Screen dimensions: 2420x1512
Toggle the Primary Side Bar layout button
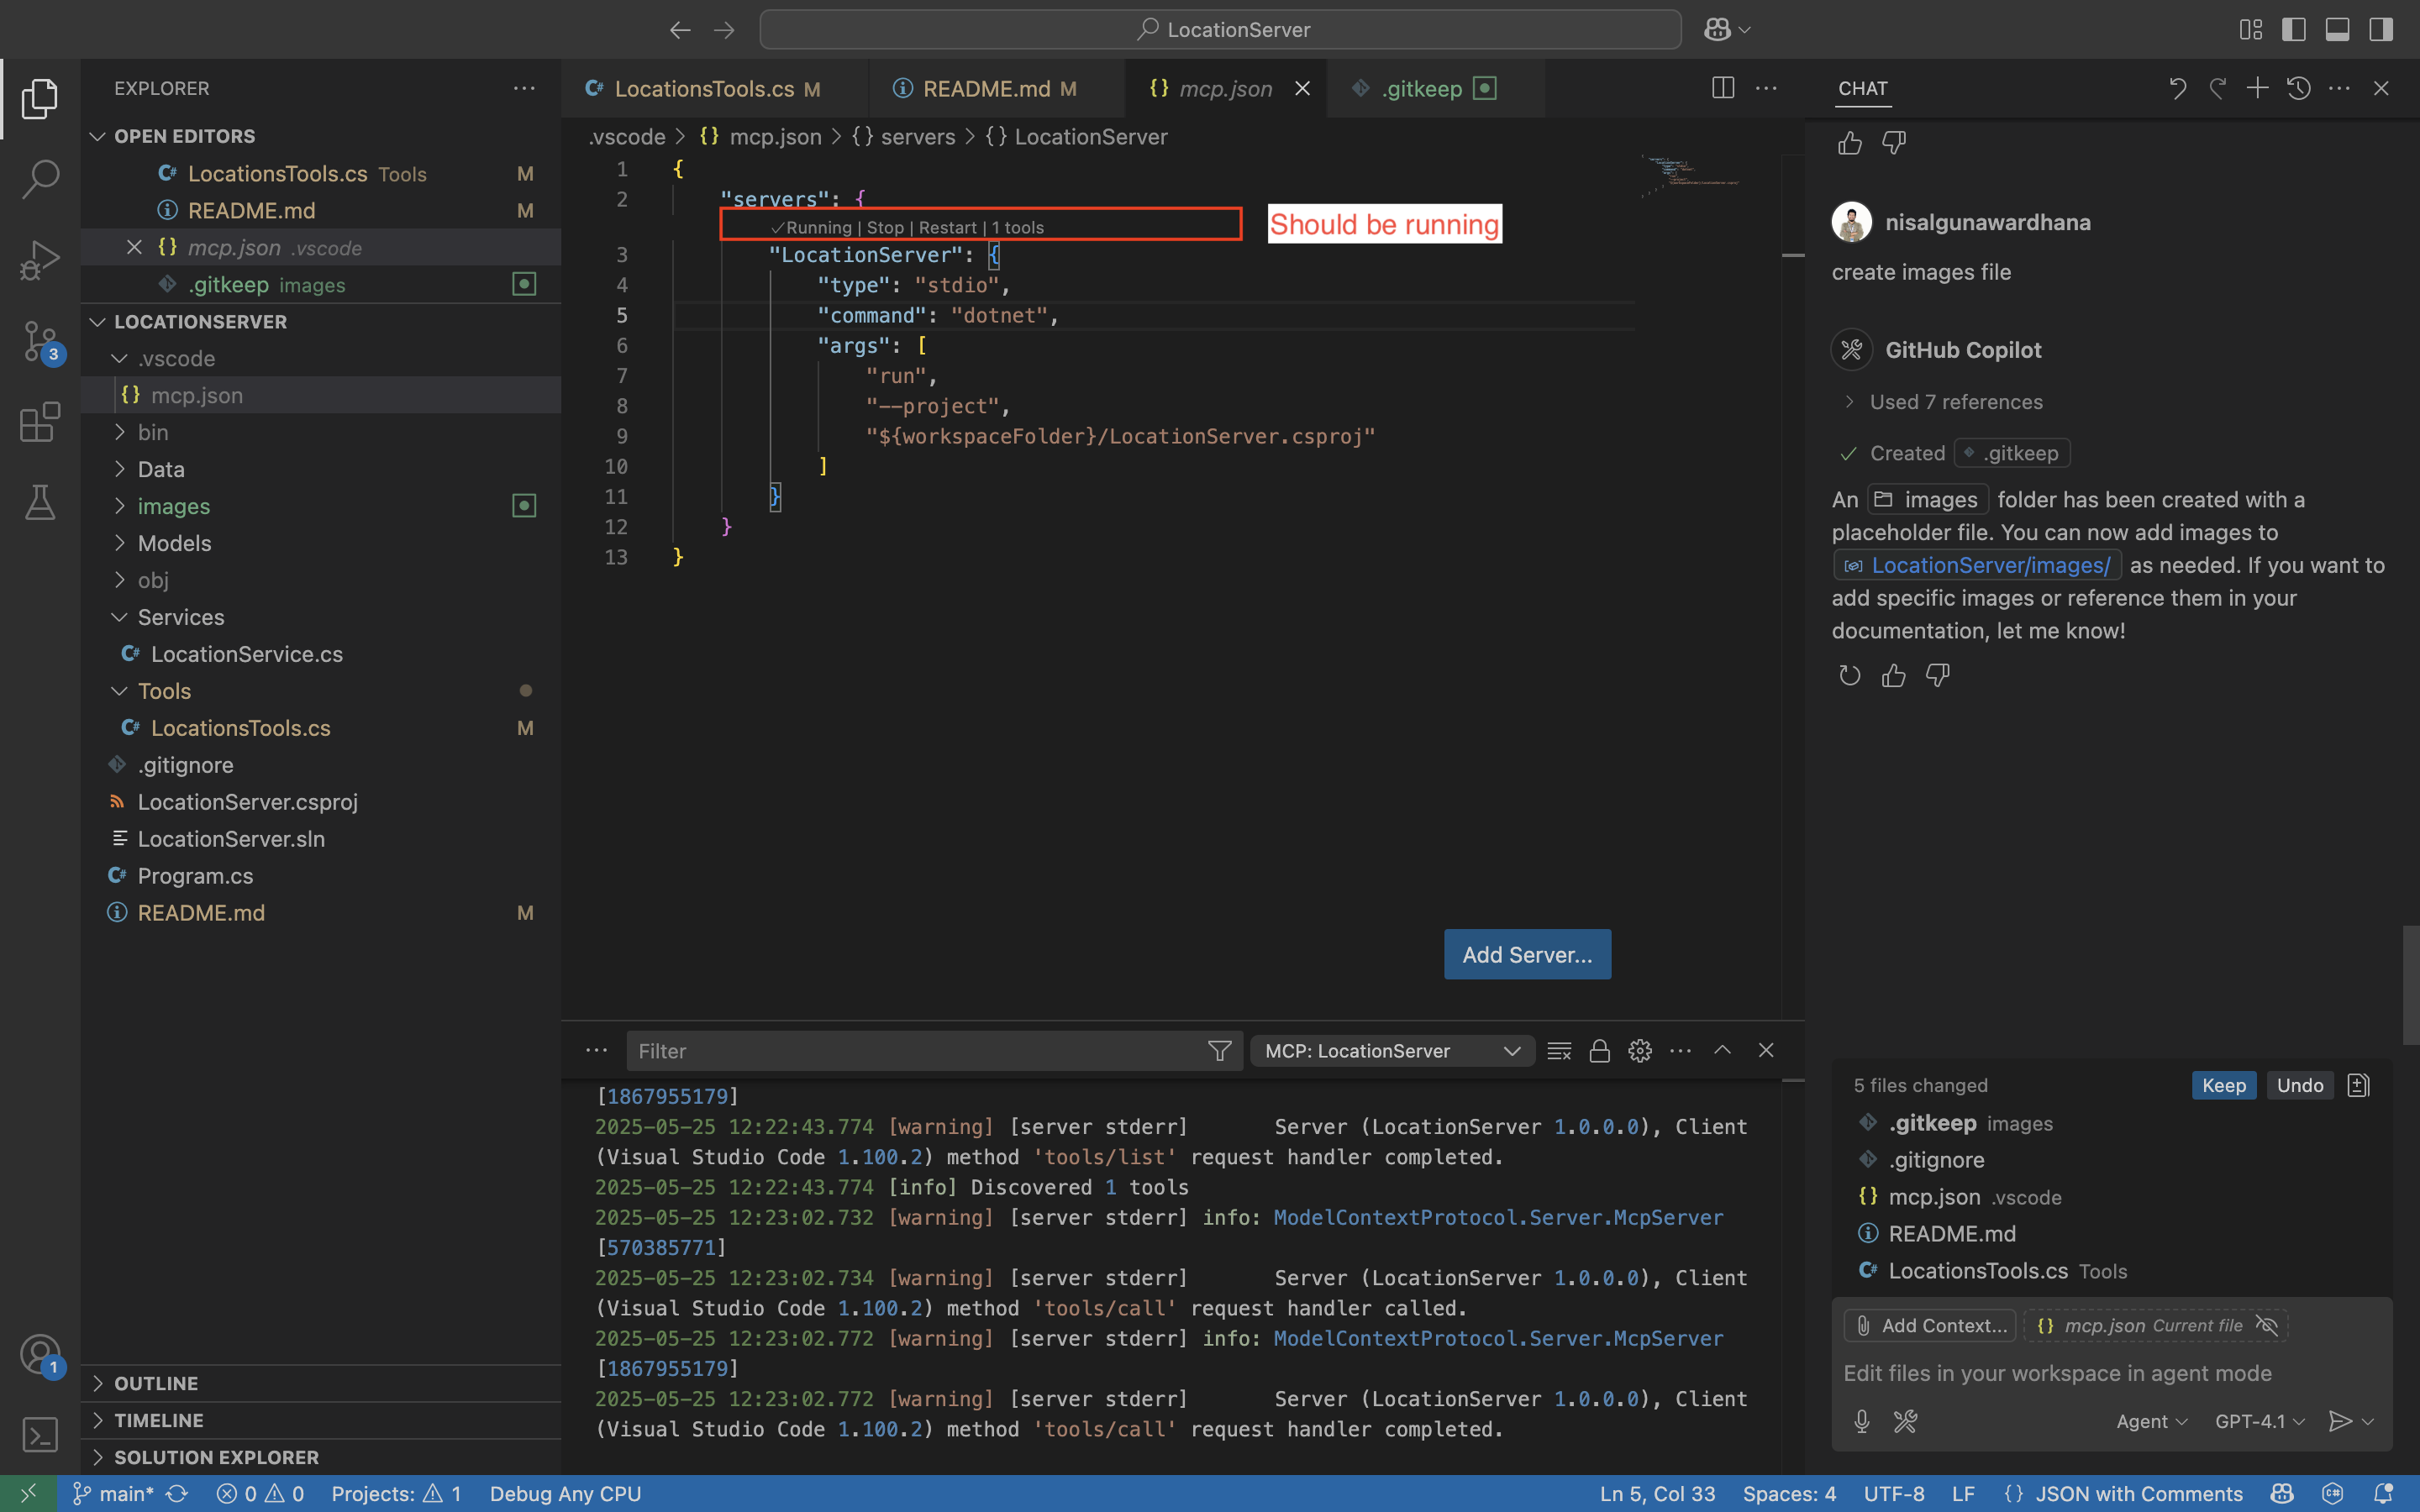click(x=2293, y=29)
